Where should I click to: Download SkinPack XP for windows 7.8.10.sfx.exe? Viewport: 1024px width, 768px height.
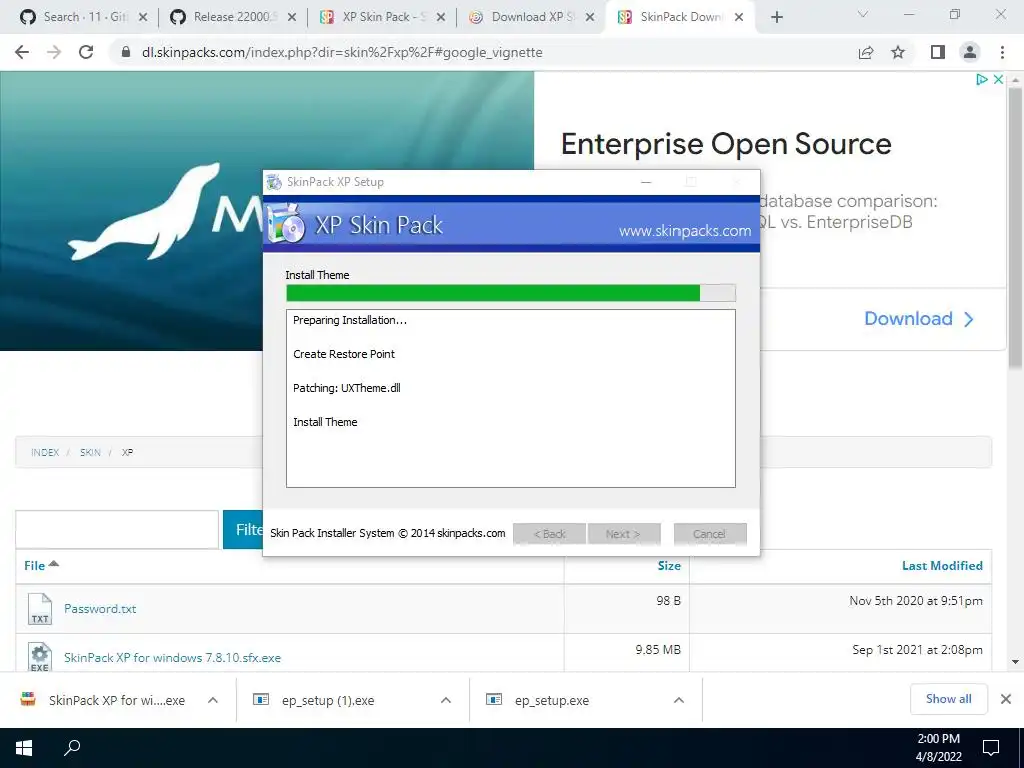(172, 658)
